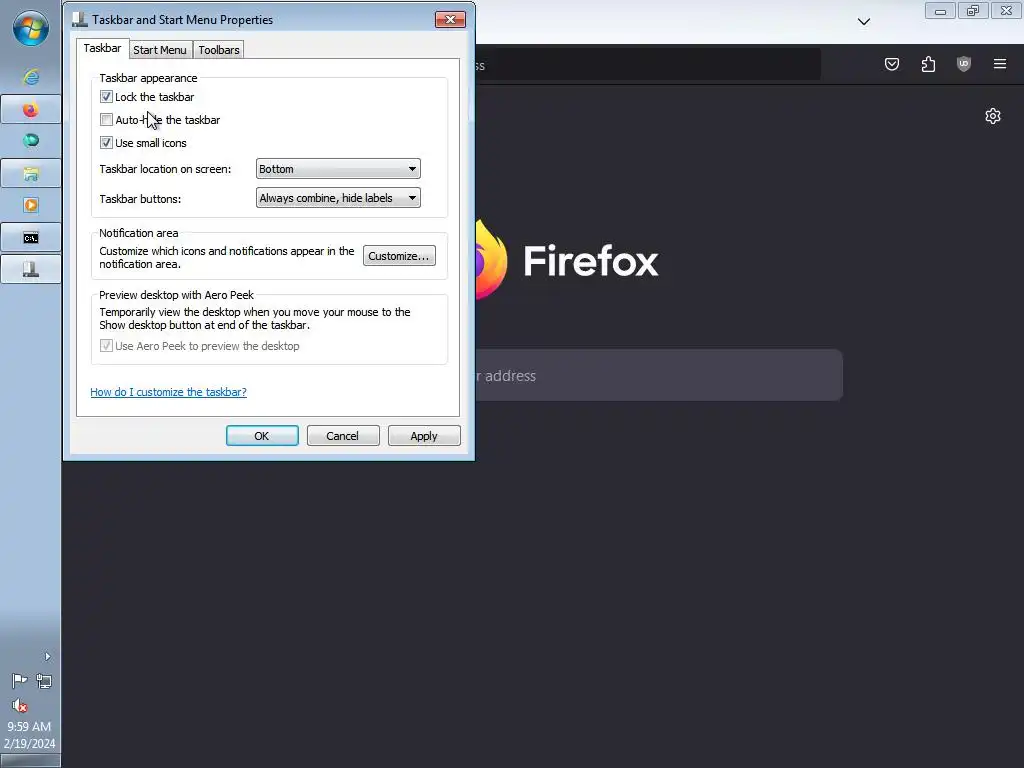This screenshot has width=1024, height=768.
Task: Open new tab personalize gear icon
Action: 993,116
